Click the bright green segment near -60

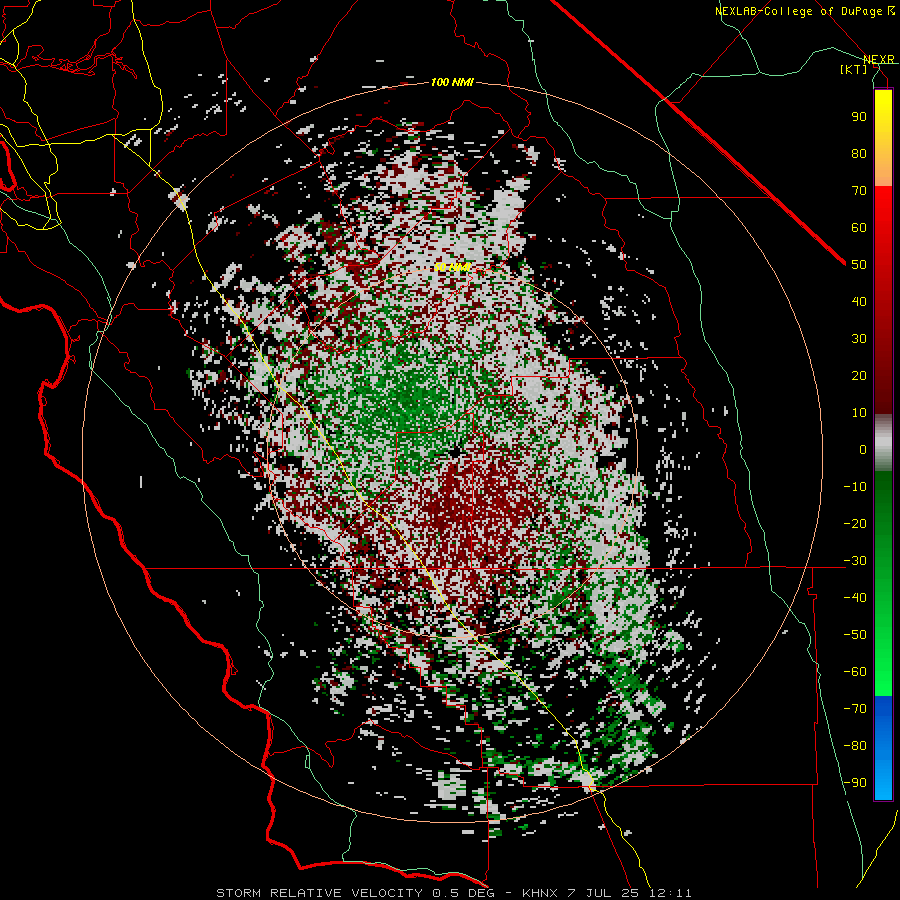(883, 677)
